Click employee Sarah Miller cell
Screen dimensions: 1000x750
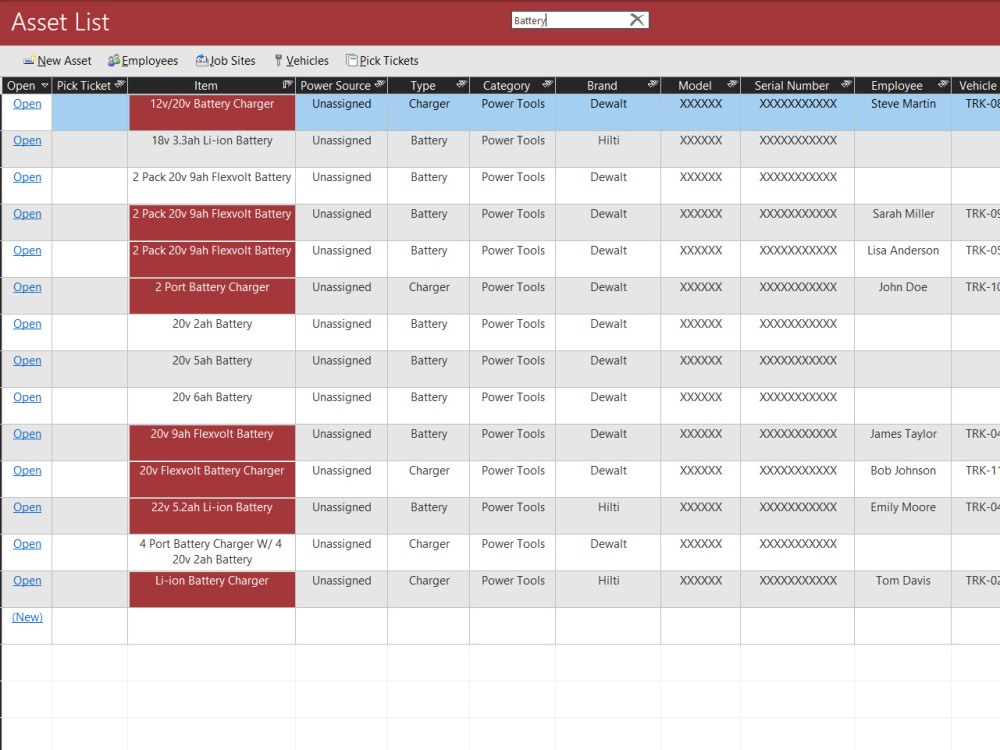coord(902,223)
